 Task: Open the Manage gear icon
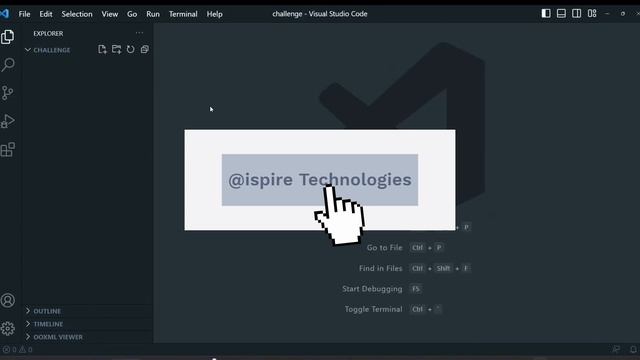[x=8, y=329]
